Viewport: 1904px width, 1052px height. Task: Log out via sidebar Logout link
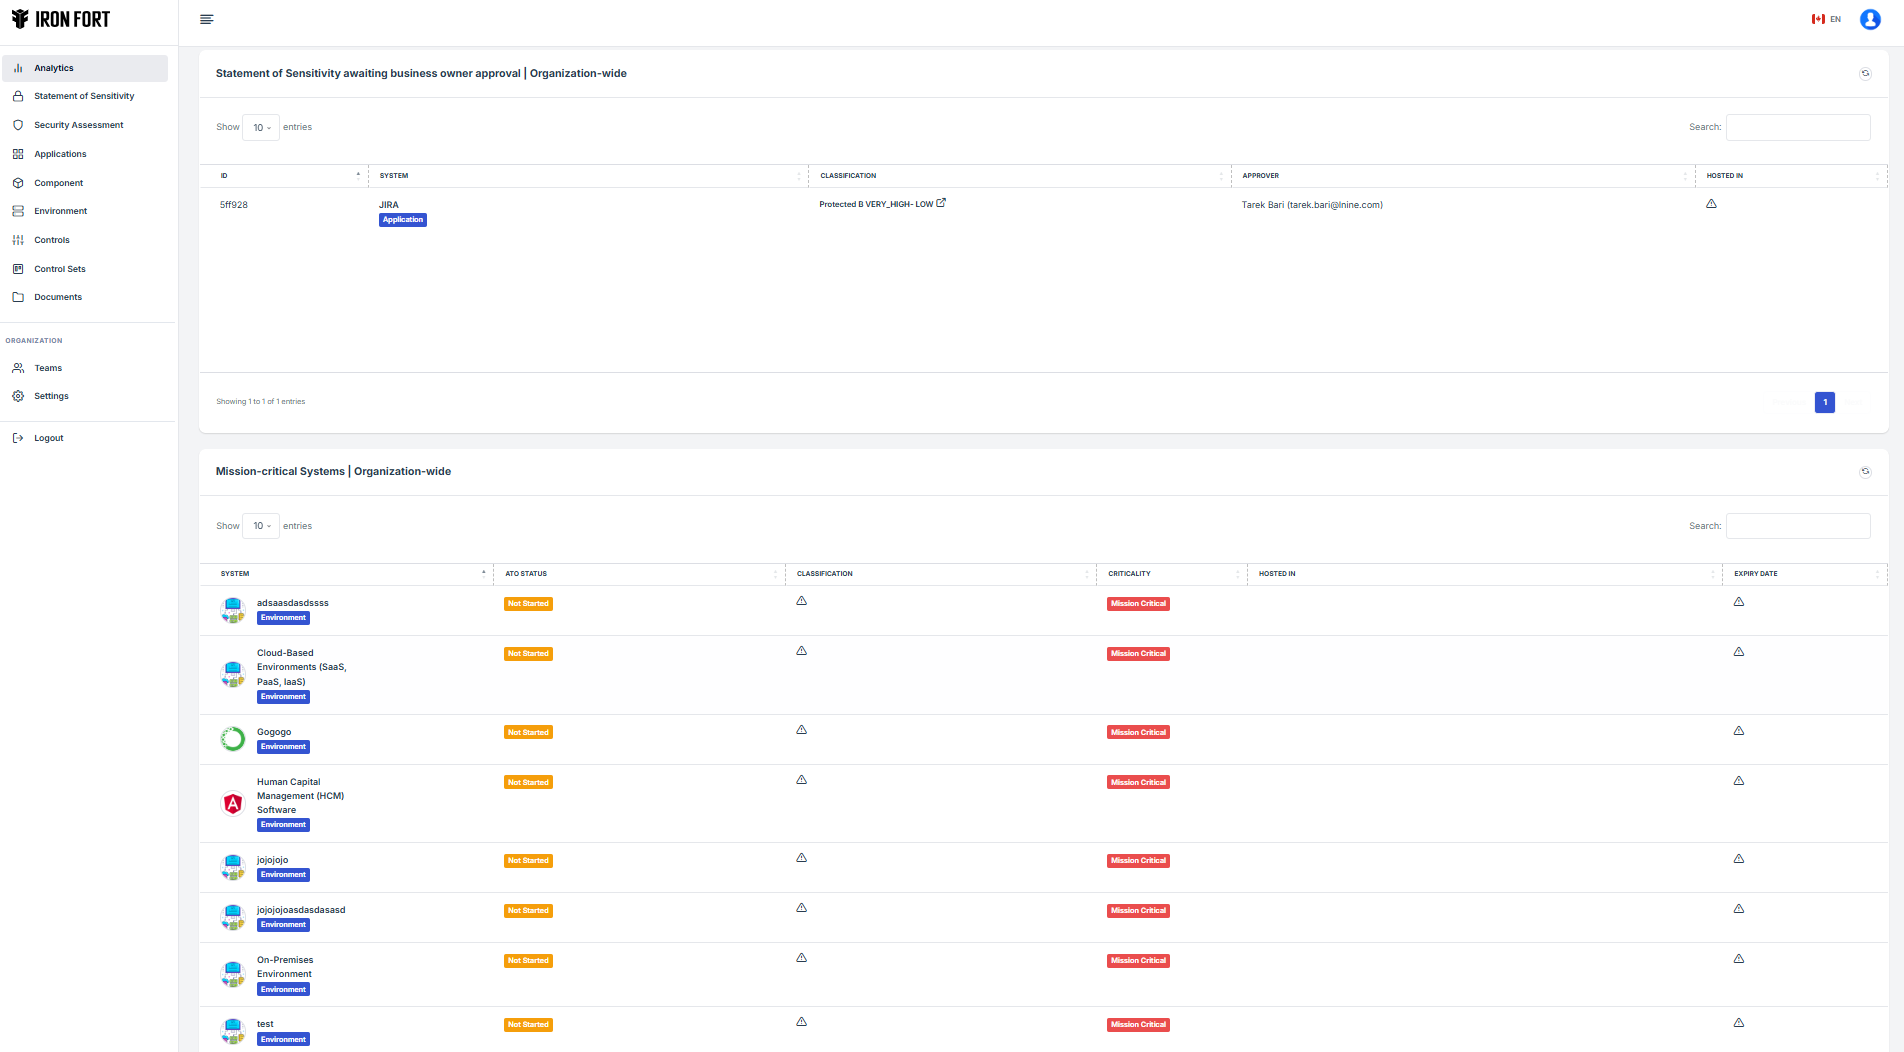coord(48,438)
